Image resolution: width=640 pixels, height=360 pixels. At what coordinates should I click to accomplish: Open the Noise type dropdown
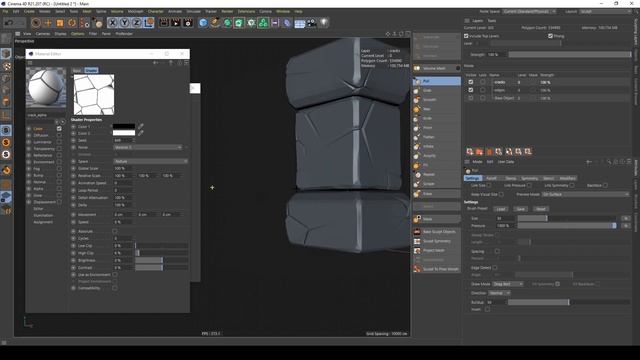[x=148, y=147]
